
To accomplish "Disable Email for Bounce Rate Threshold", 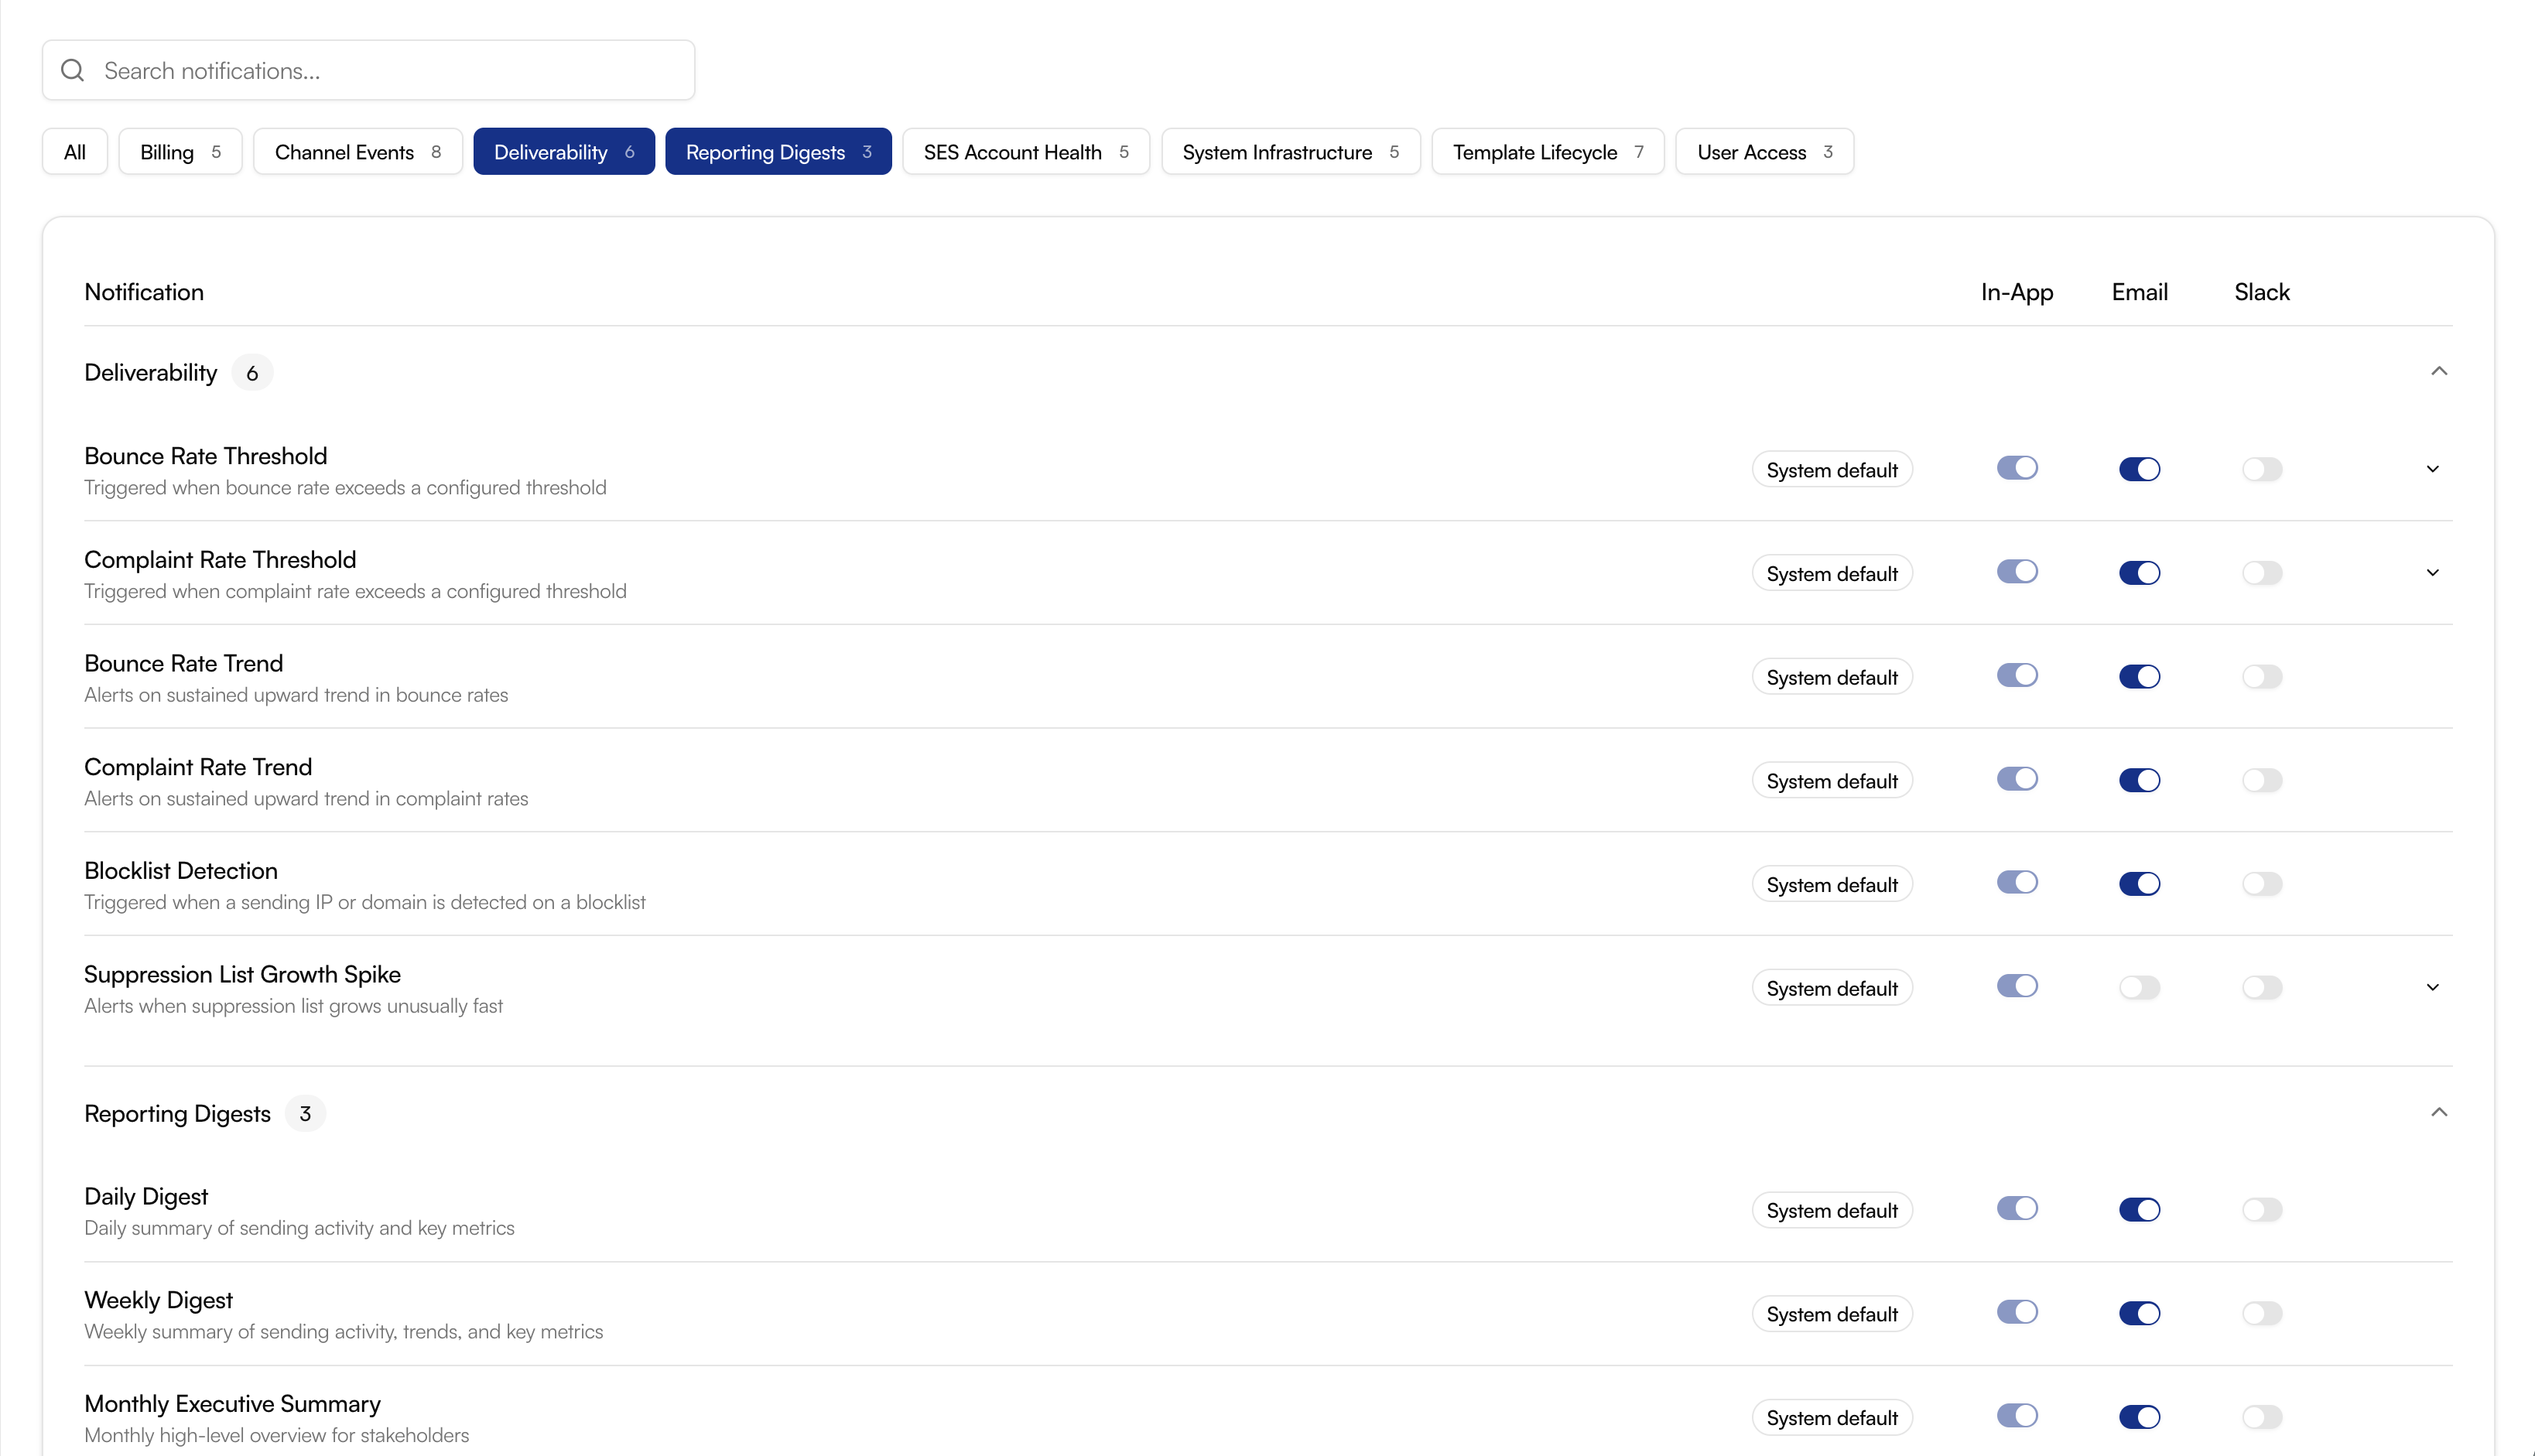I will pos(2139,469).
